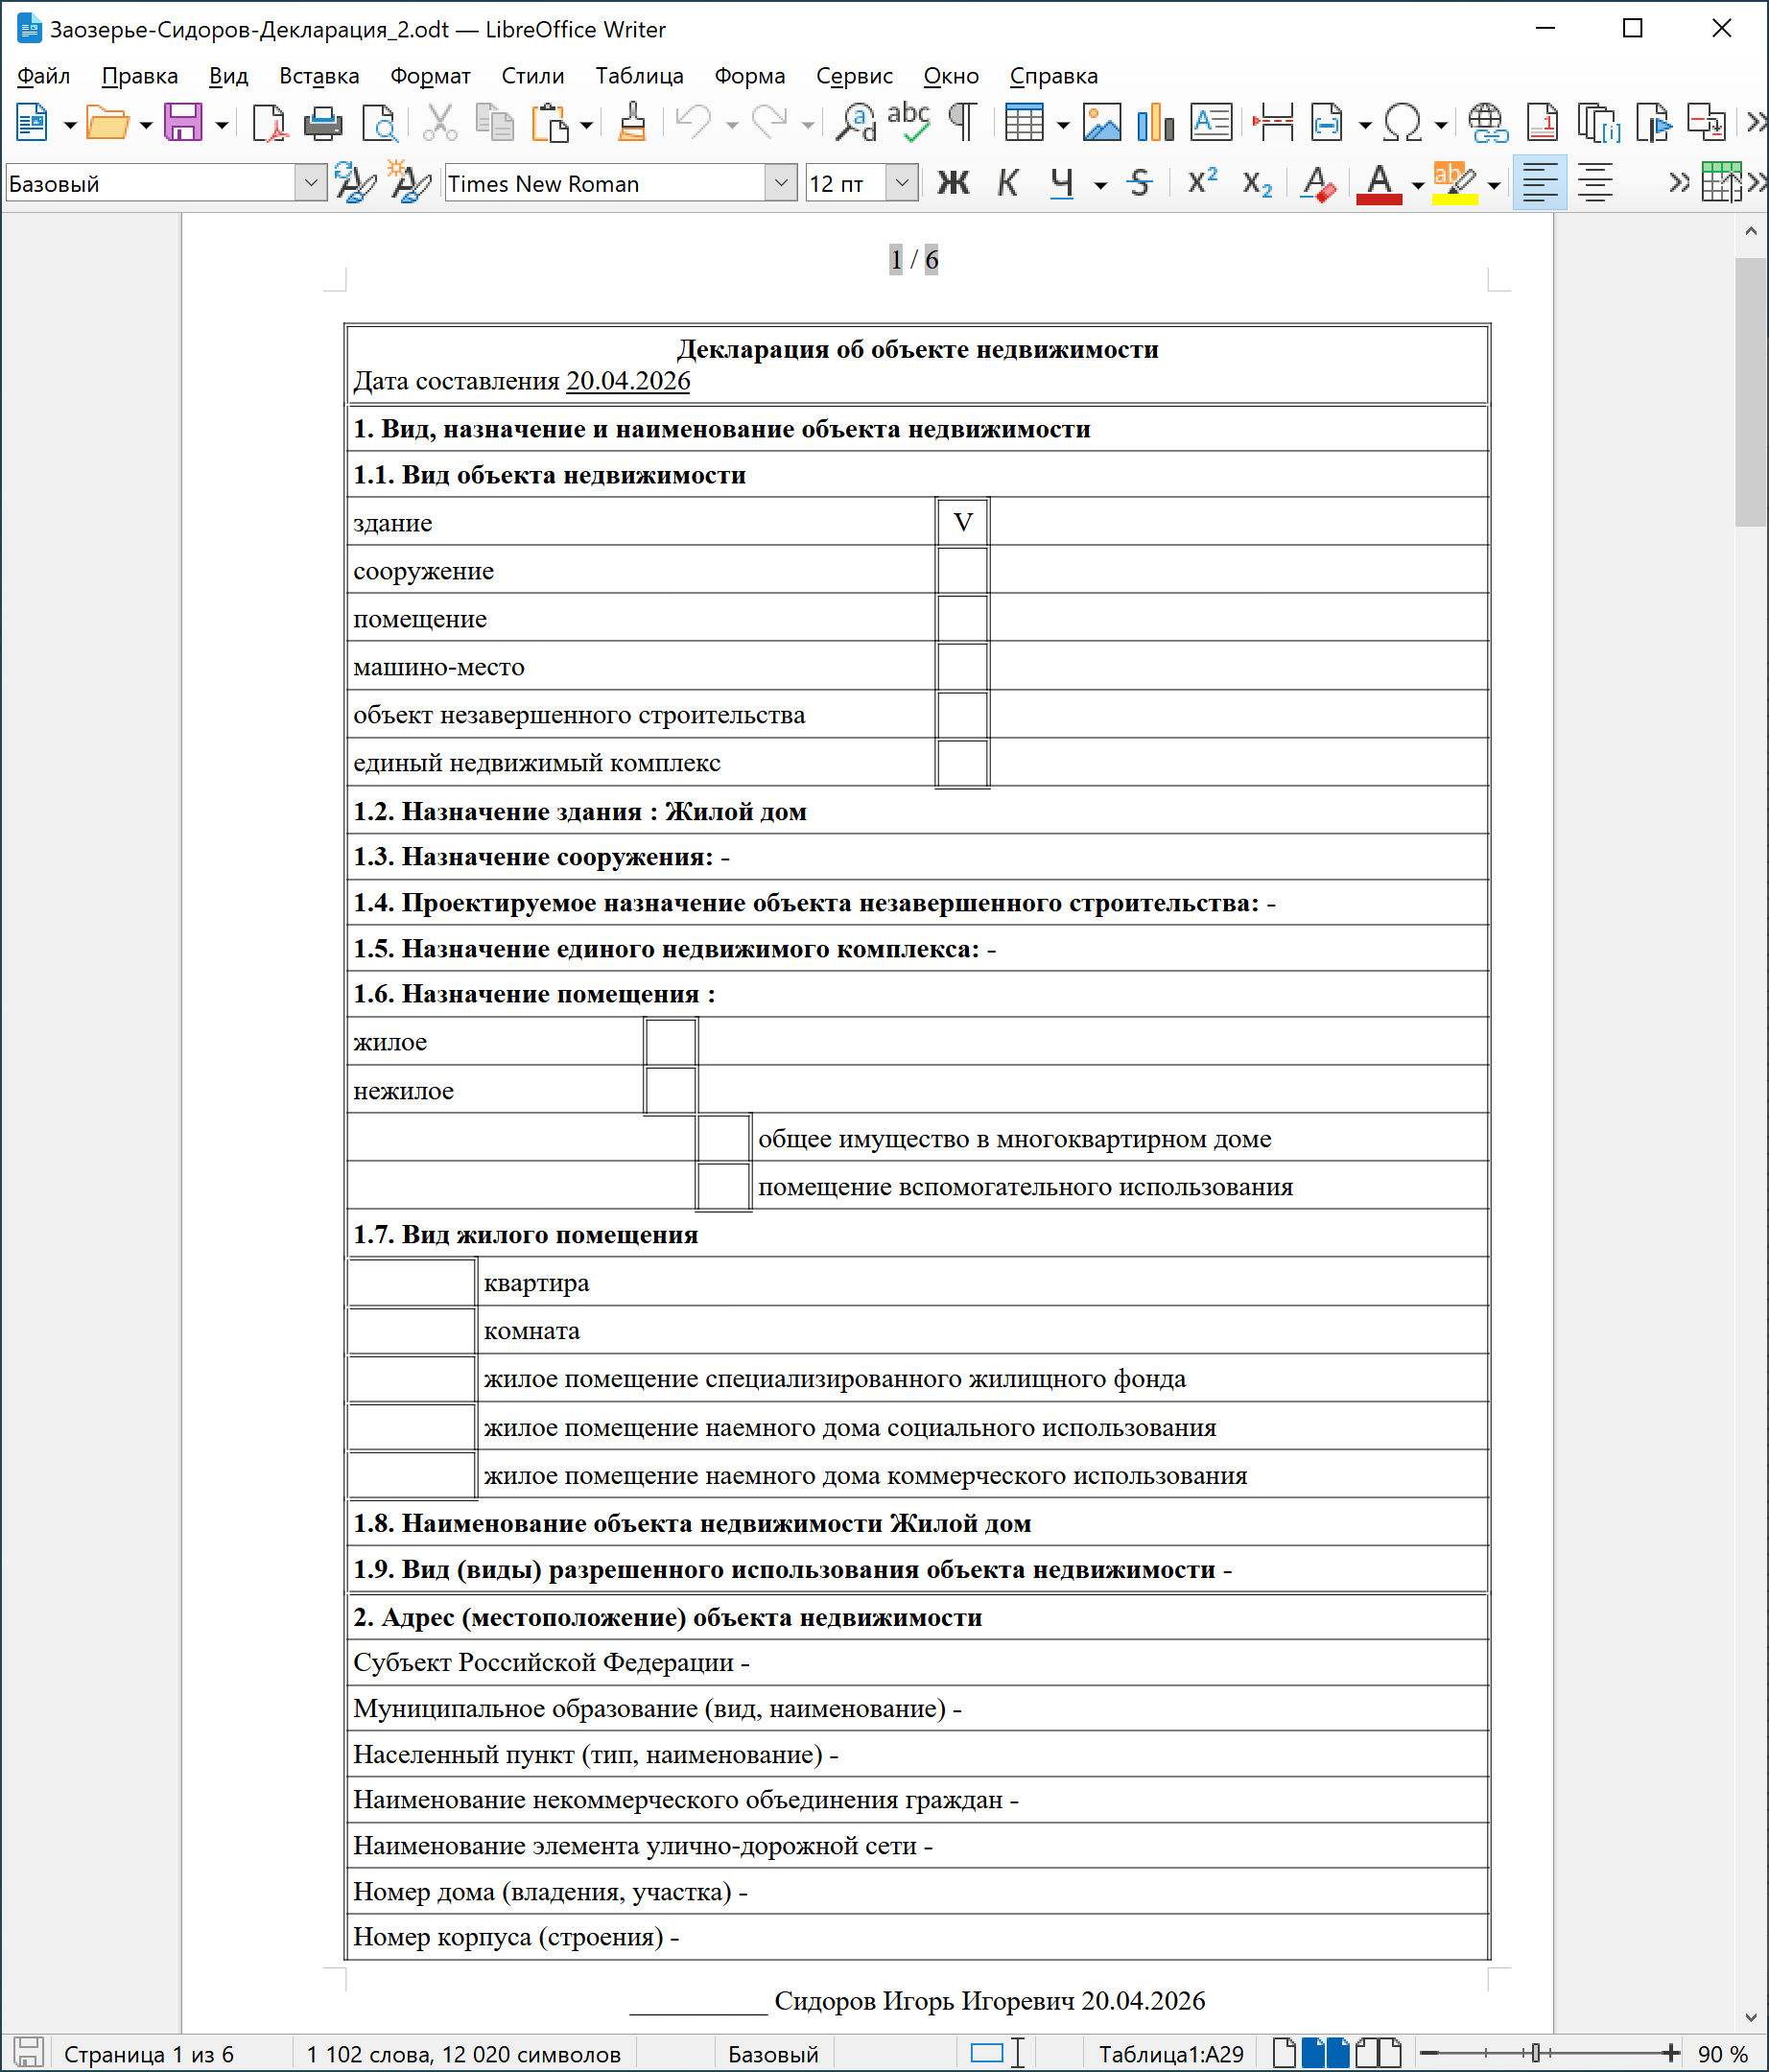Expand the Insert Table dropdown arrow

click(x=1062, y=125)
